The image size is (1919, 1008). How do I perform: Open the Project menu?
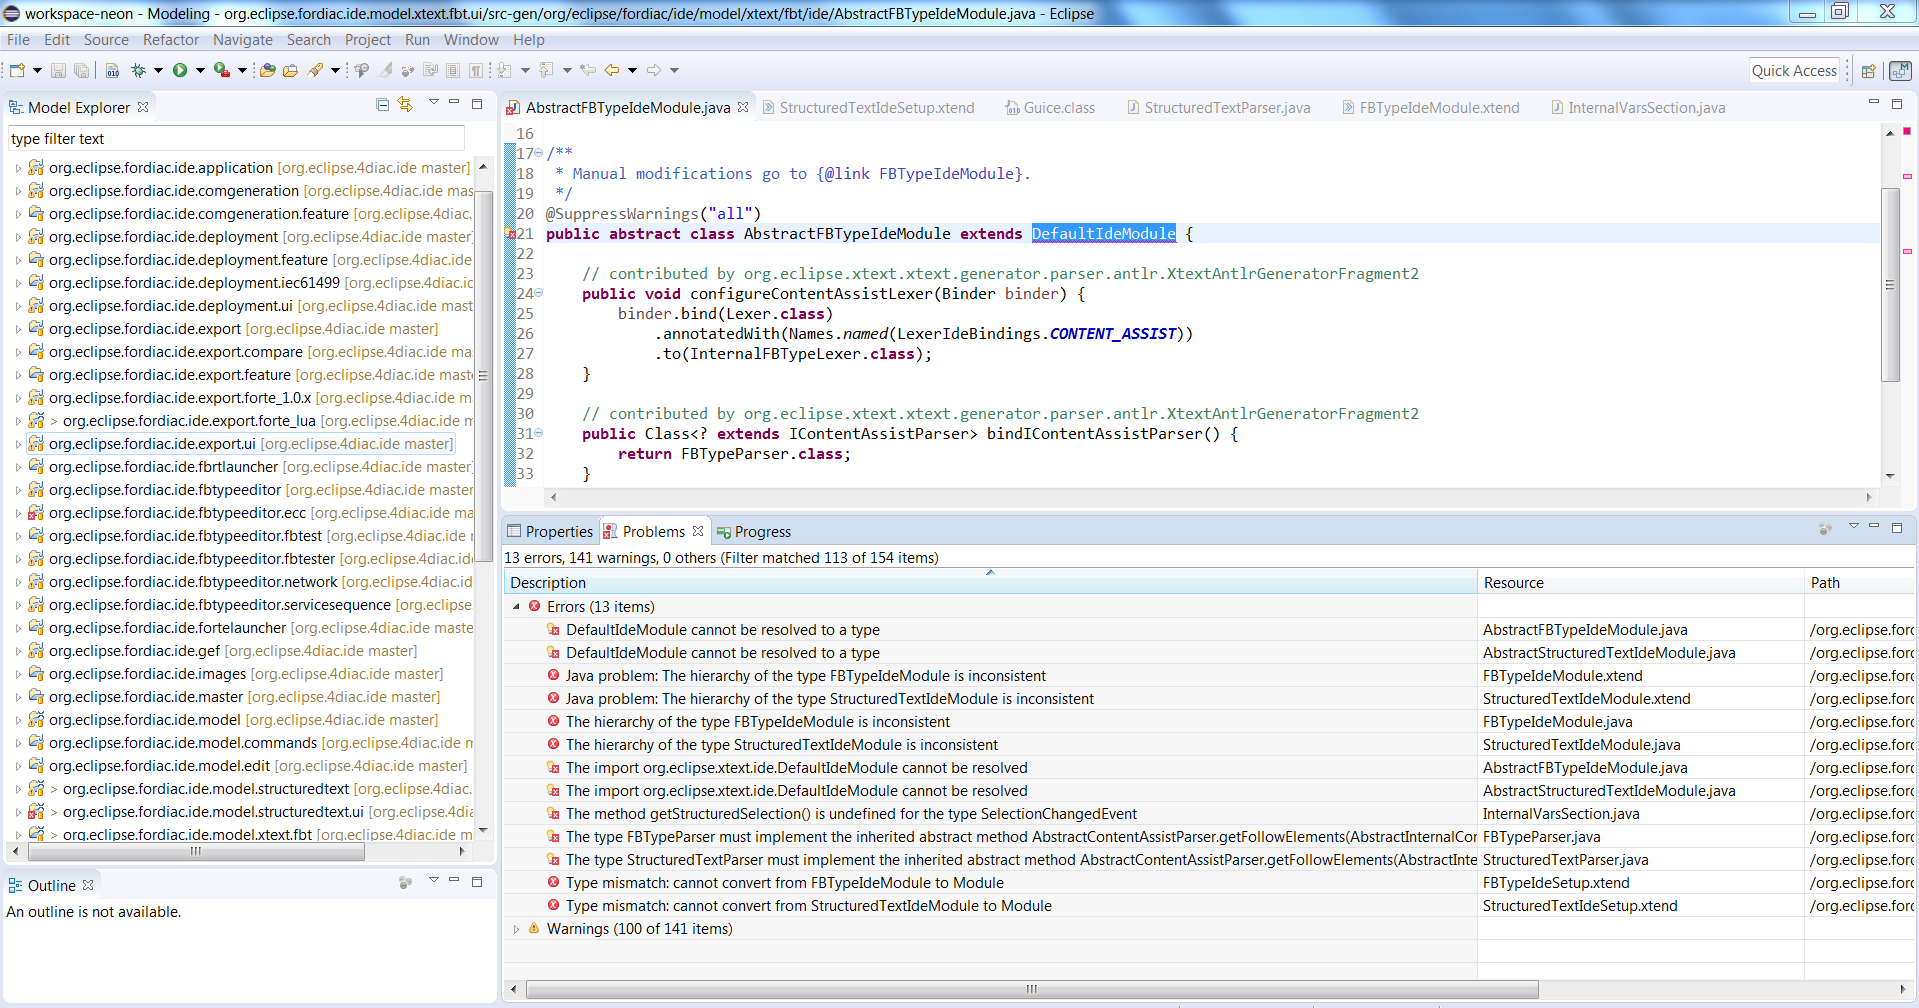tap(368, 40)
